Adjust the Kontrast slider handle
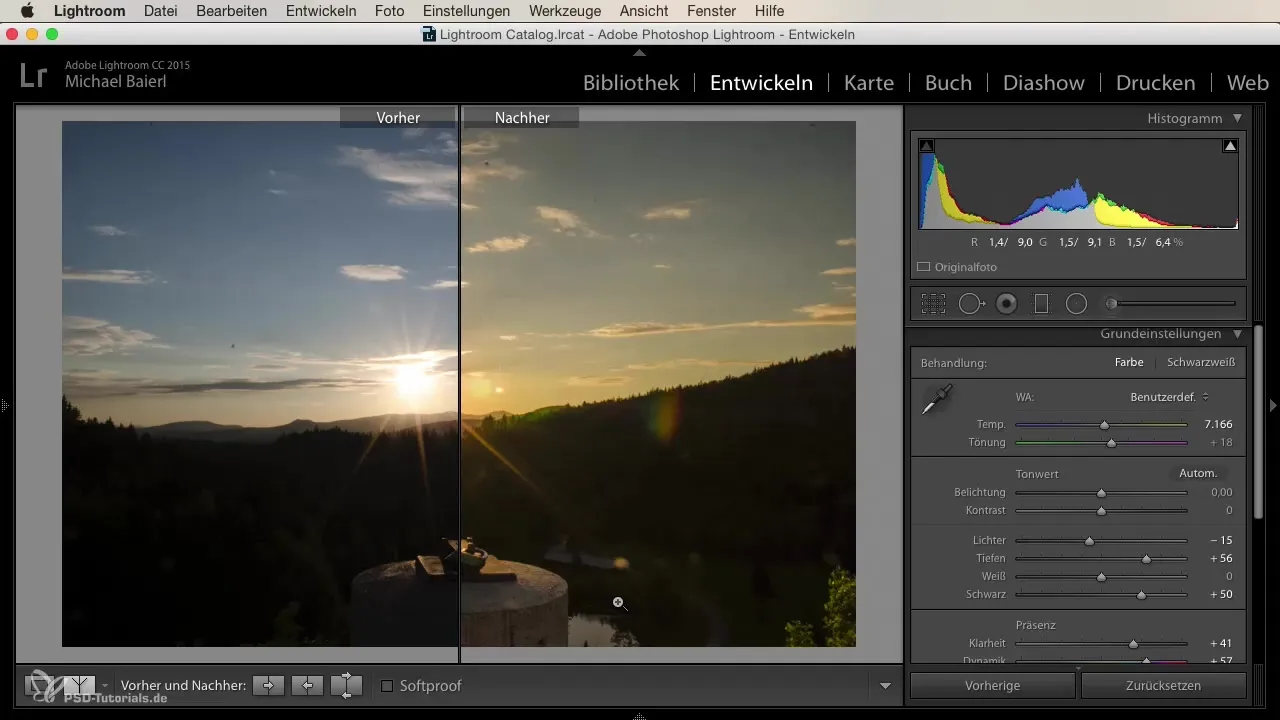This screenshot has width=1280, height=720. click(1101, 511)
